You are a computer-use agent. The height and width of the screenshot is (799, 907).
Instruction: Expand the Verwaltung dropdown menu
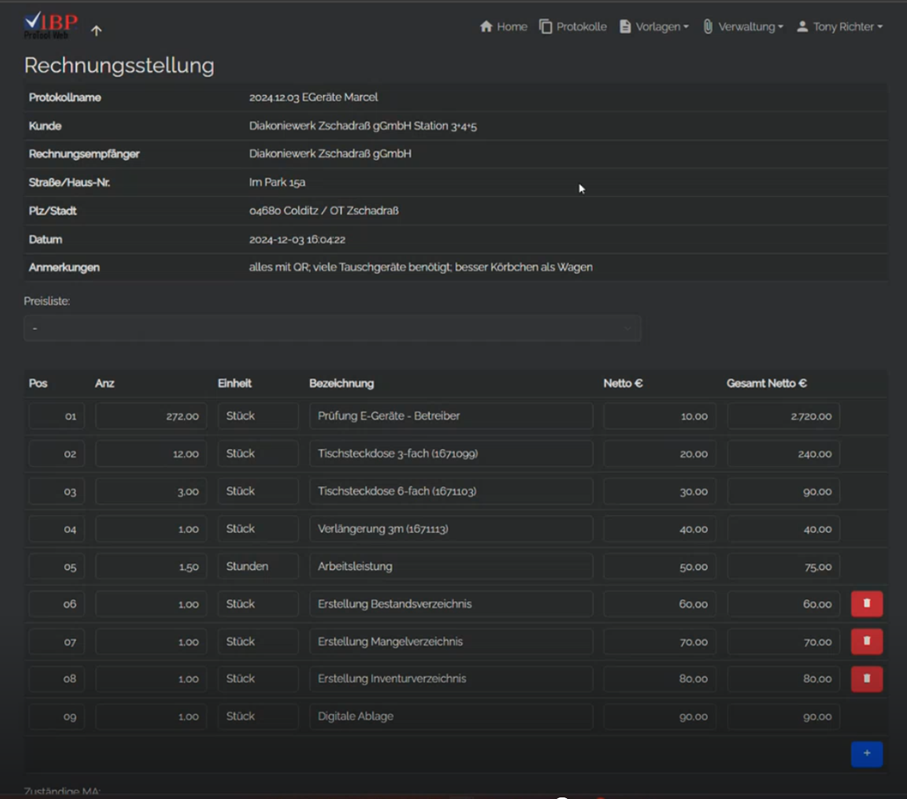tap(742, 27)
